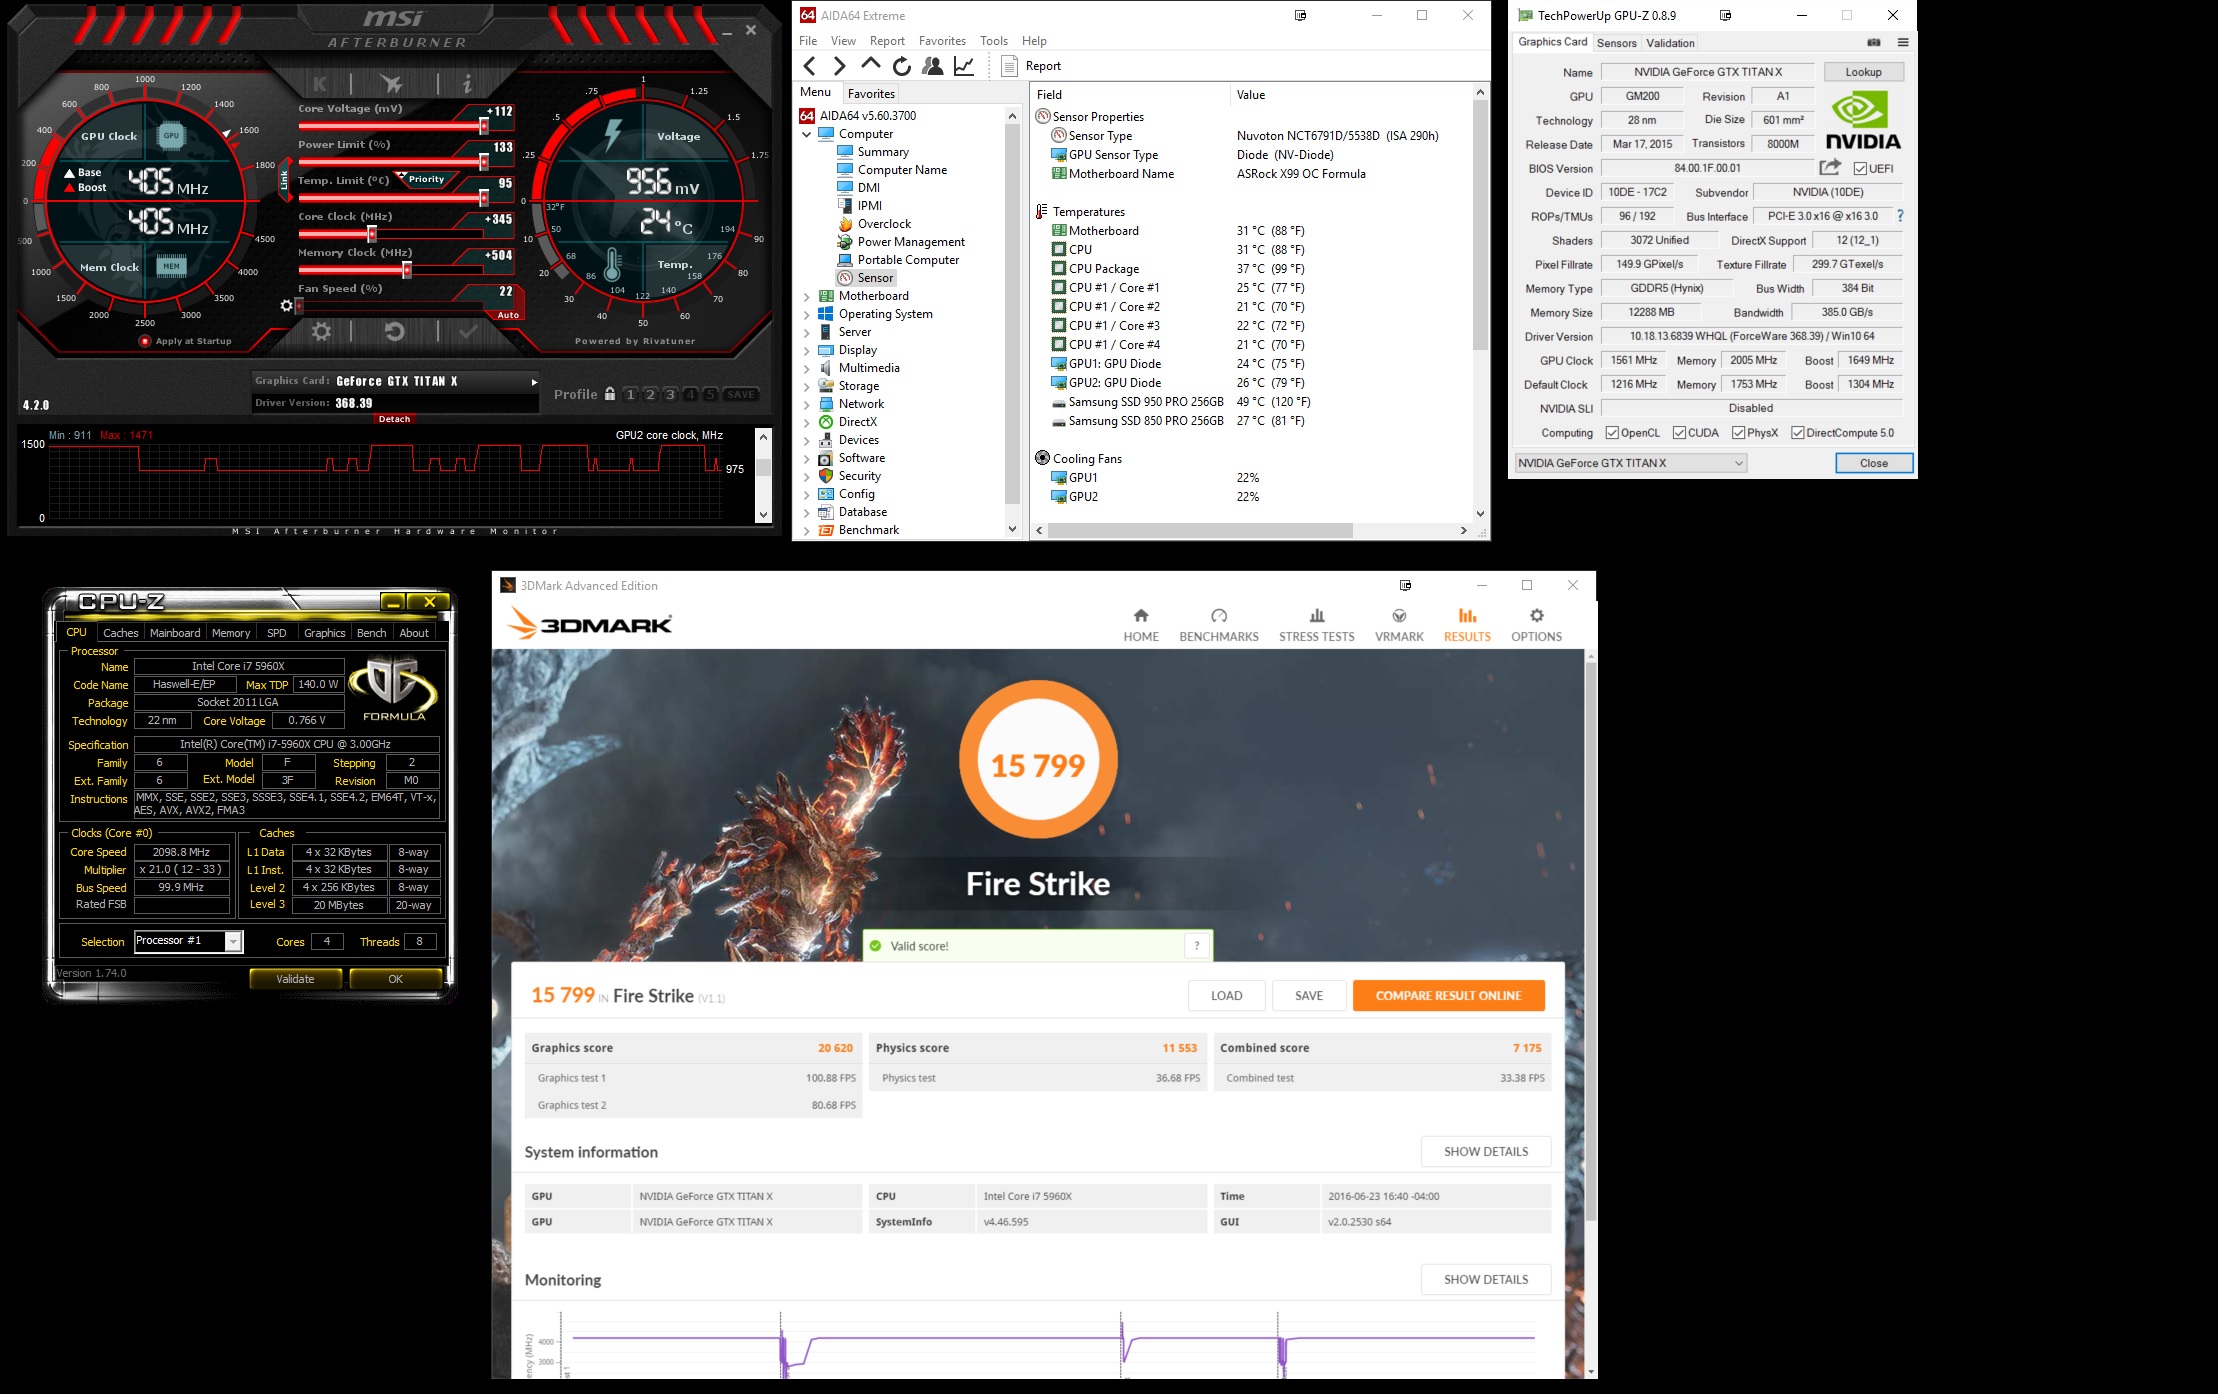Adjust the Core Clock slider handle

[372, 234]
